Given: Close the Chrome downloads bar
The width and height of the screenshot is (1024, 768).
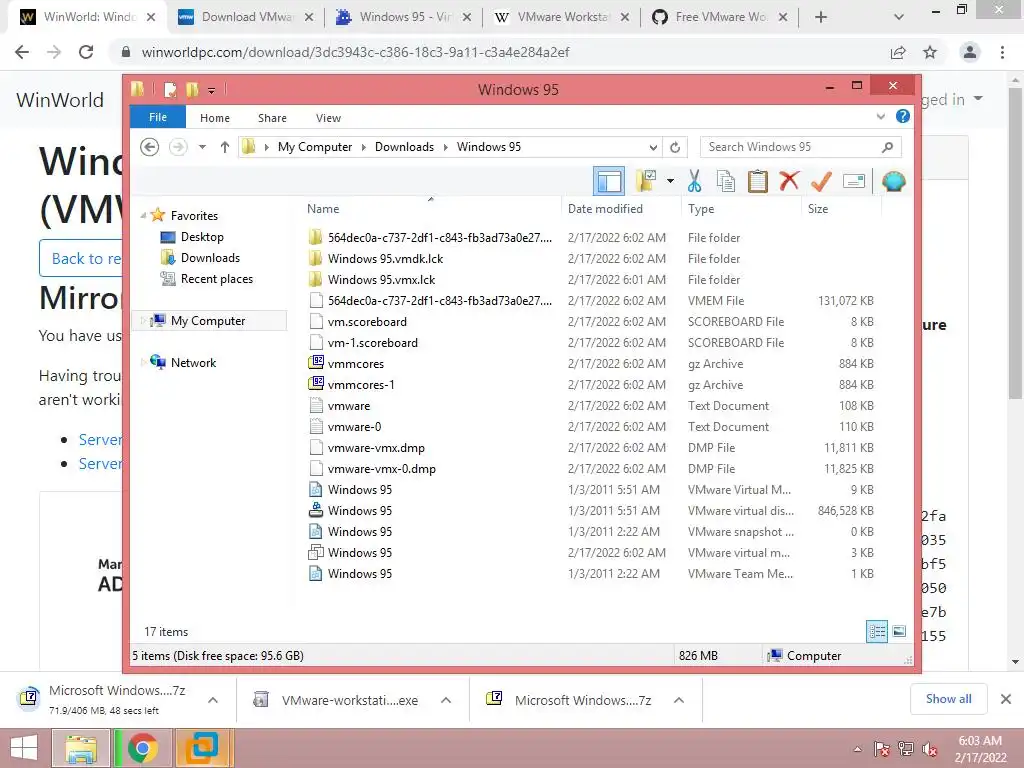Looking at the screenshot, I should point(1006,699).
